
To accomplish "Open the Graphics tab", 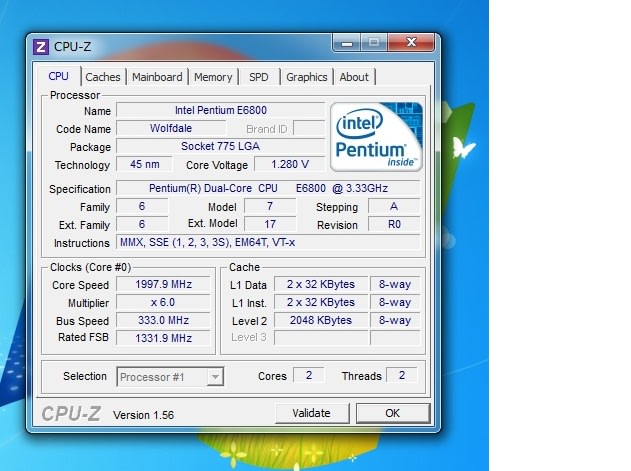I will coord(307,77).
